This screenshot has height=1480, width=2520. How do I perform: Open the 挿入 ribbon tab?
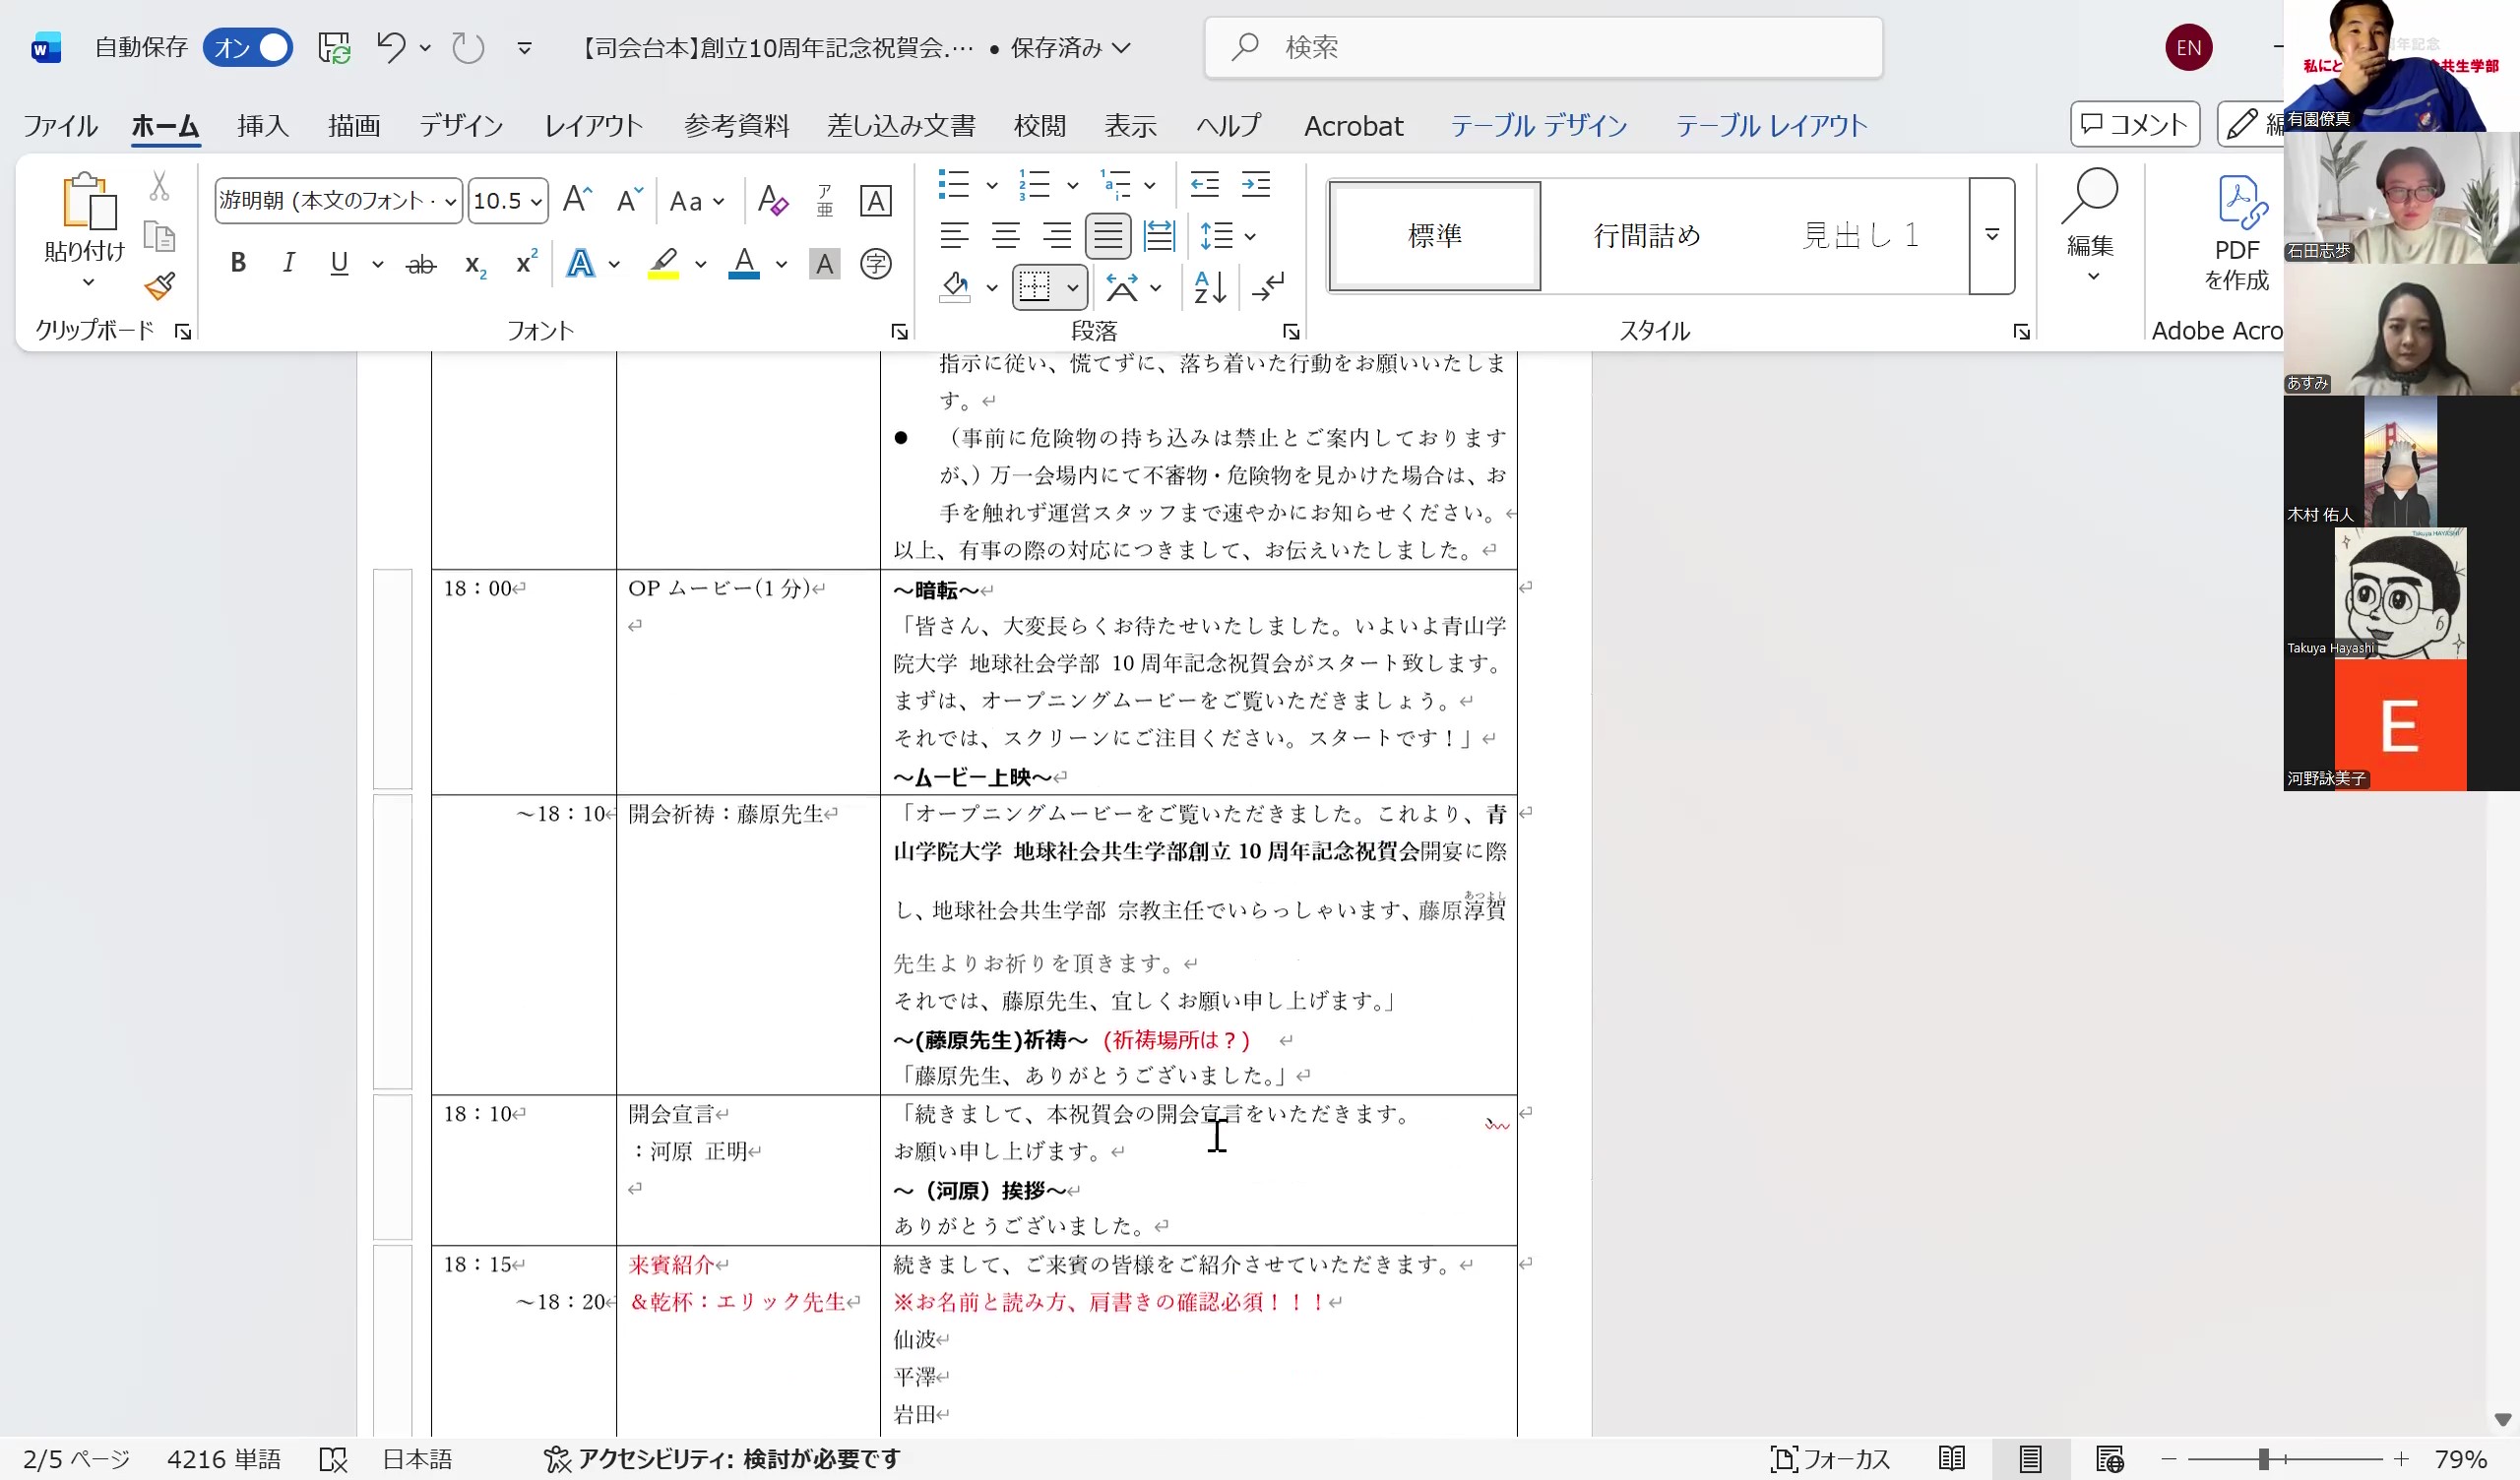[263, 126]
